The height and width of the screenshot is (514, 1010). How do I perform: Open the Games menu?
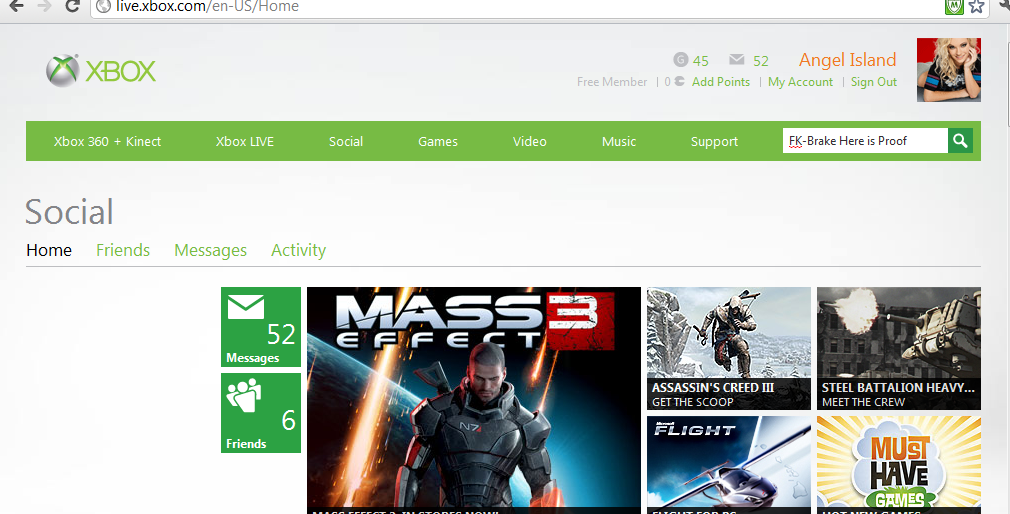438,141
